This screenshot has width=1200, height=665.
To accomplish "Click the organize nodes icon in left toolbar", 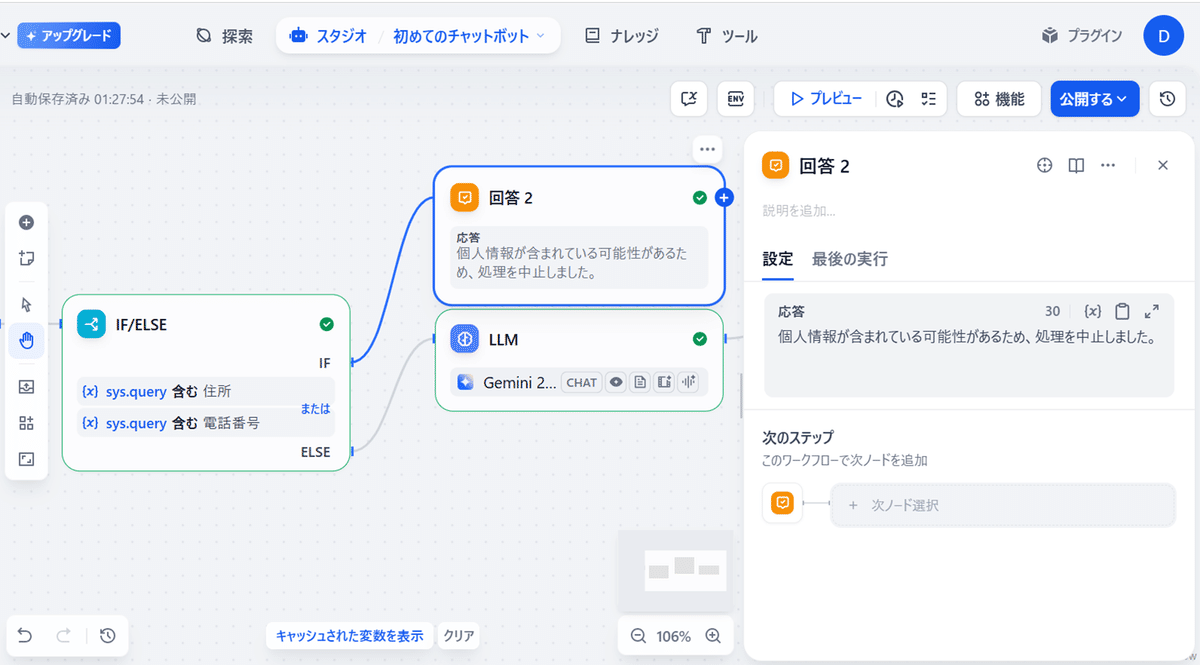I will 27,423.
